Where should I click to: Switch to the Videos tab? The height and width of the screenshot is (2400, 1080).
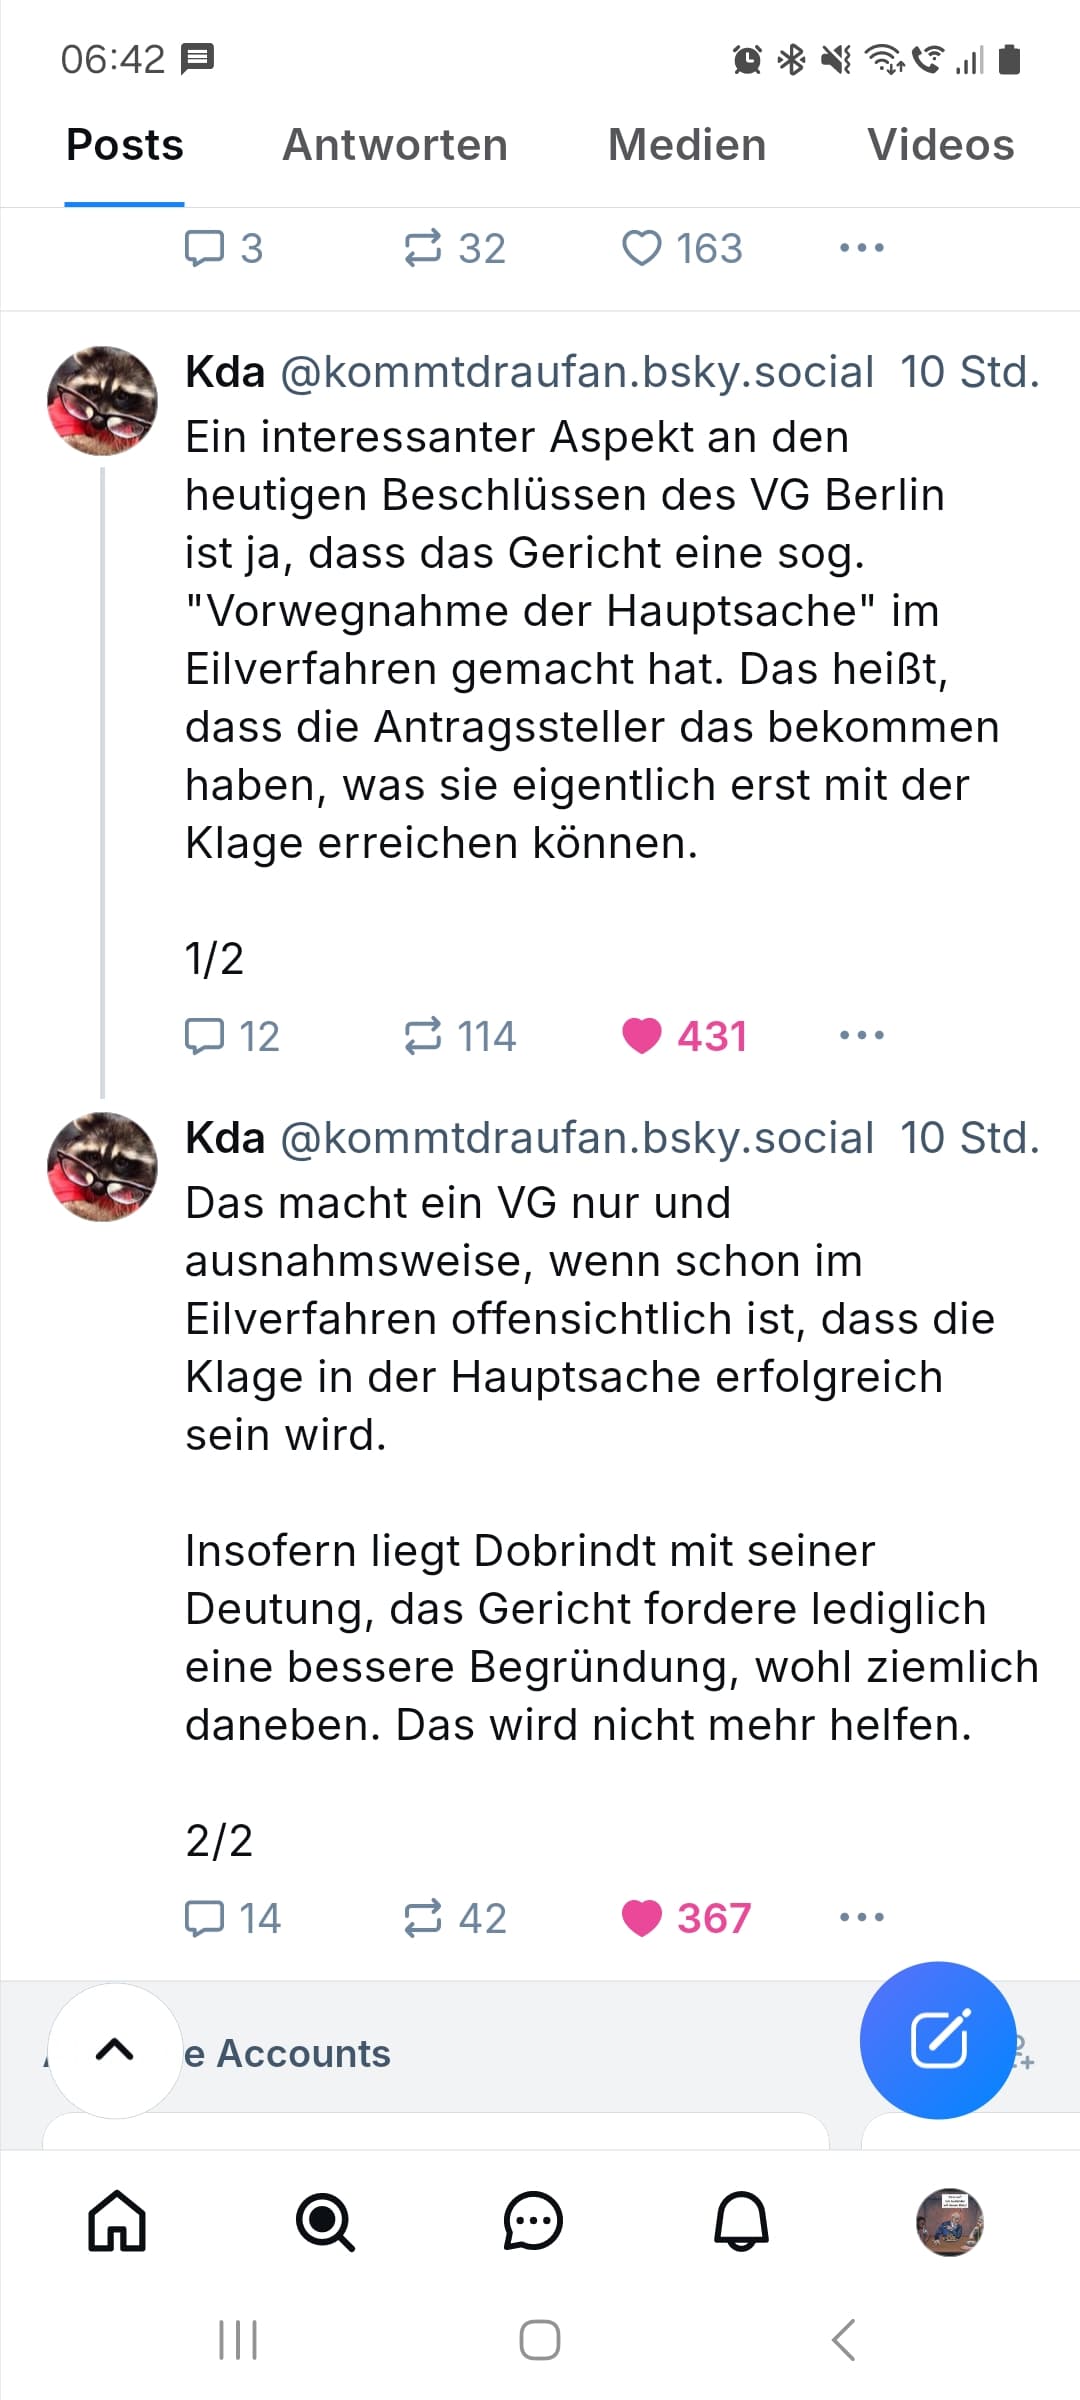coord(940,145)
